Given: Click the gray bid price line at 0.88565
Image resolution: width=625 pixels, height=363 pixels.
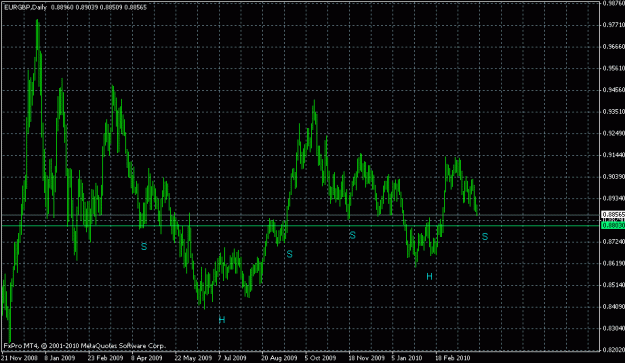Looking at the screenshot, I should point(301,215).
